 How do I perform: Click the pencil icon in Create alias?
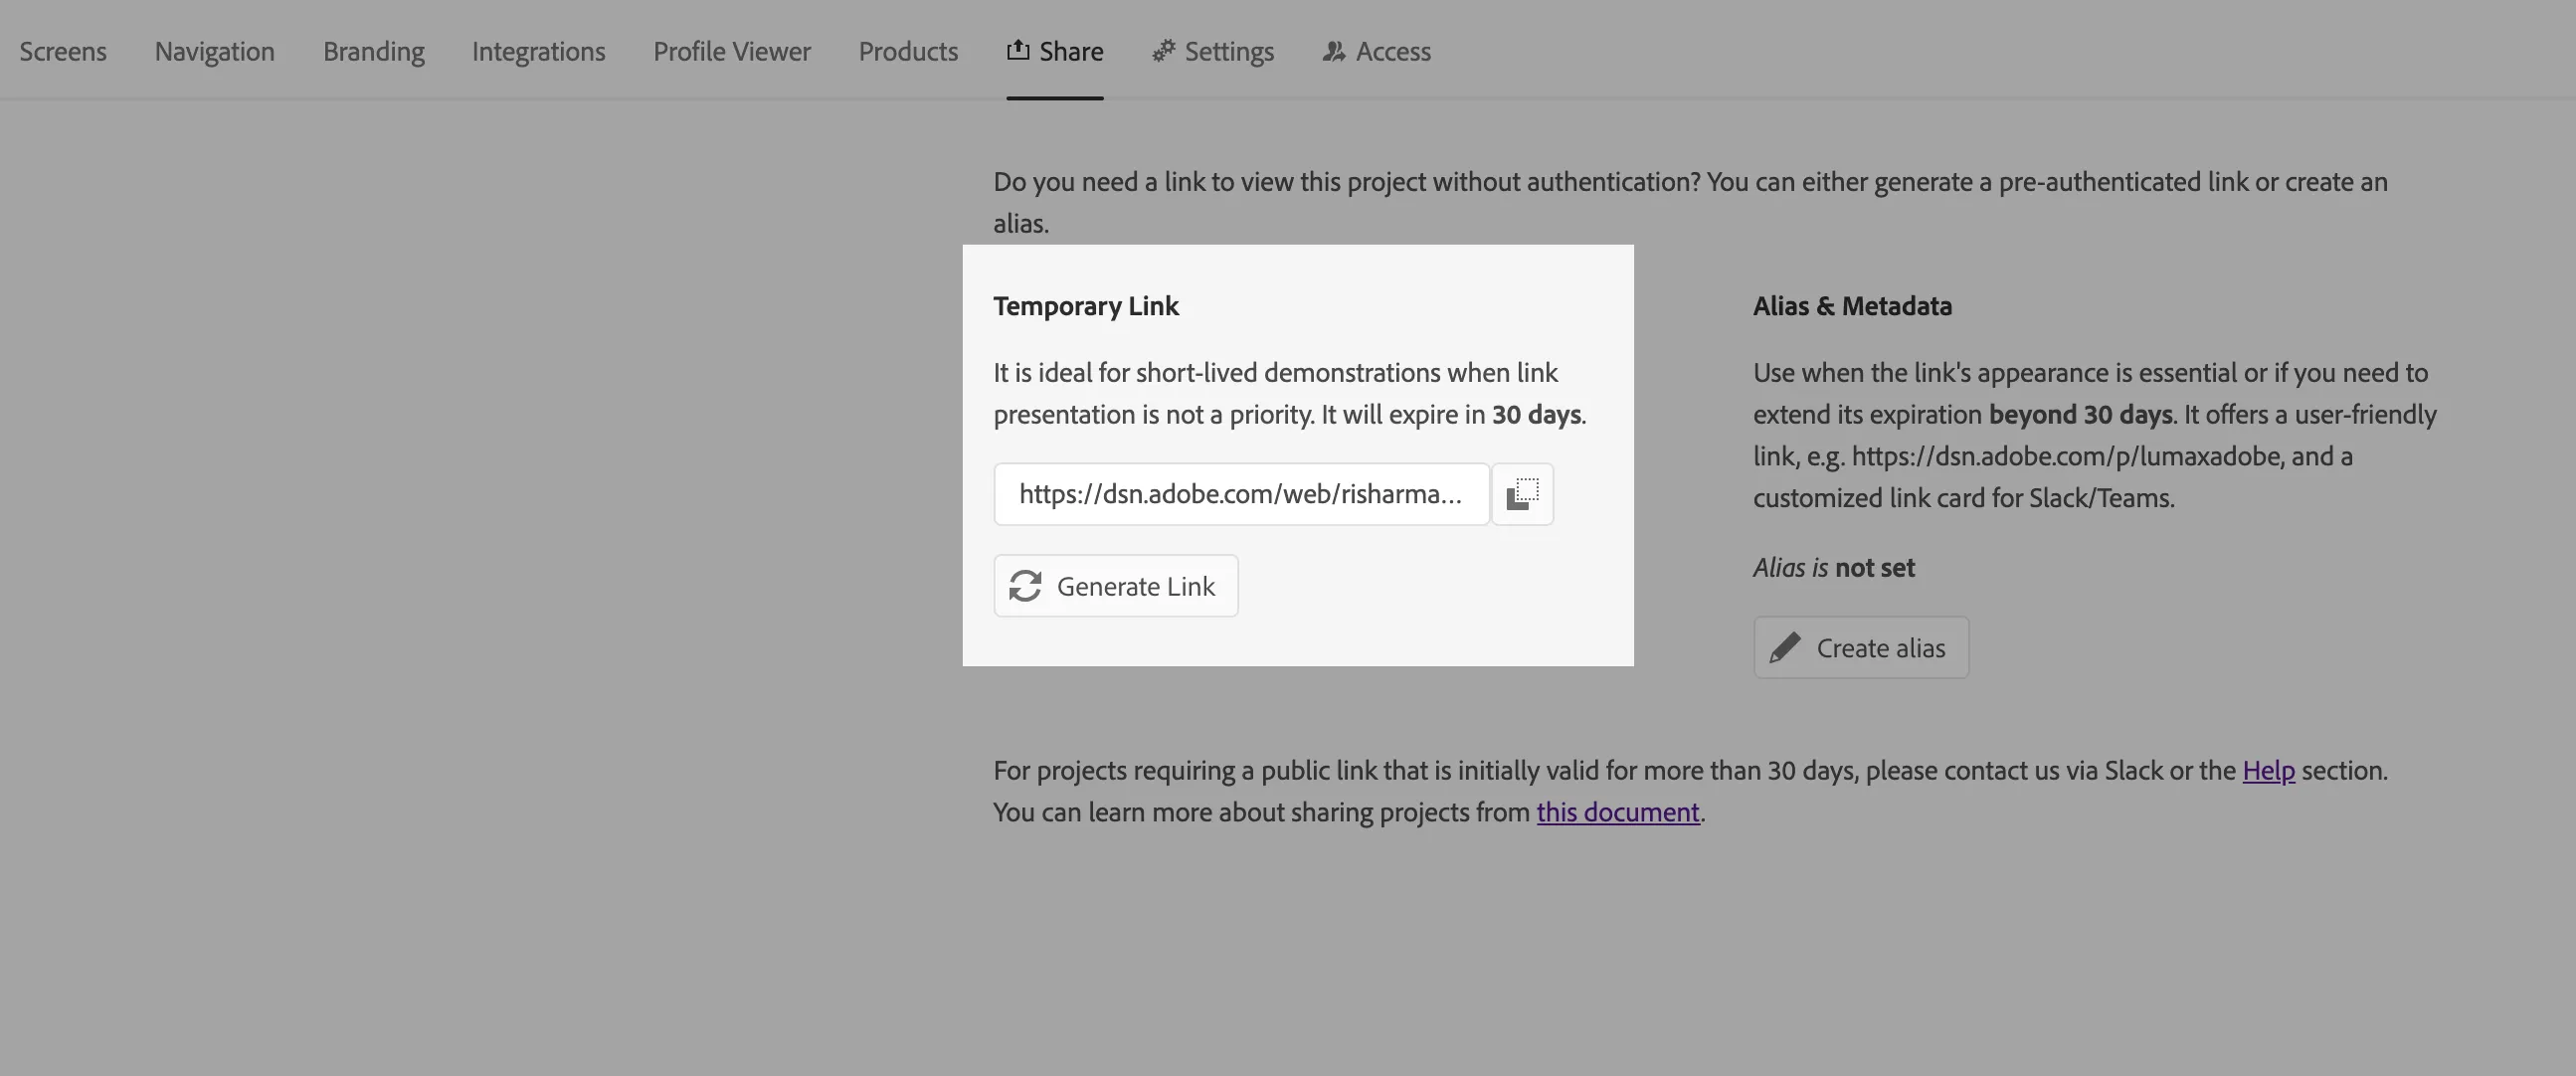pos(1785,648)
